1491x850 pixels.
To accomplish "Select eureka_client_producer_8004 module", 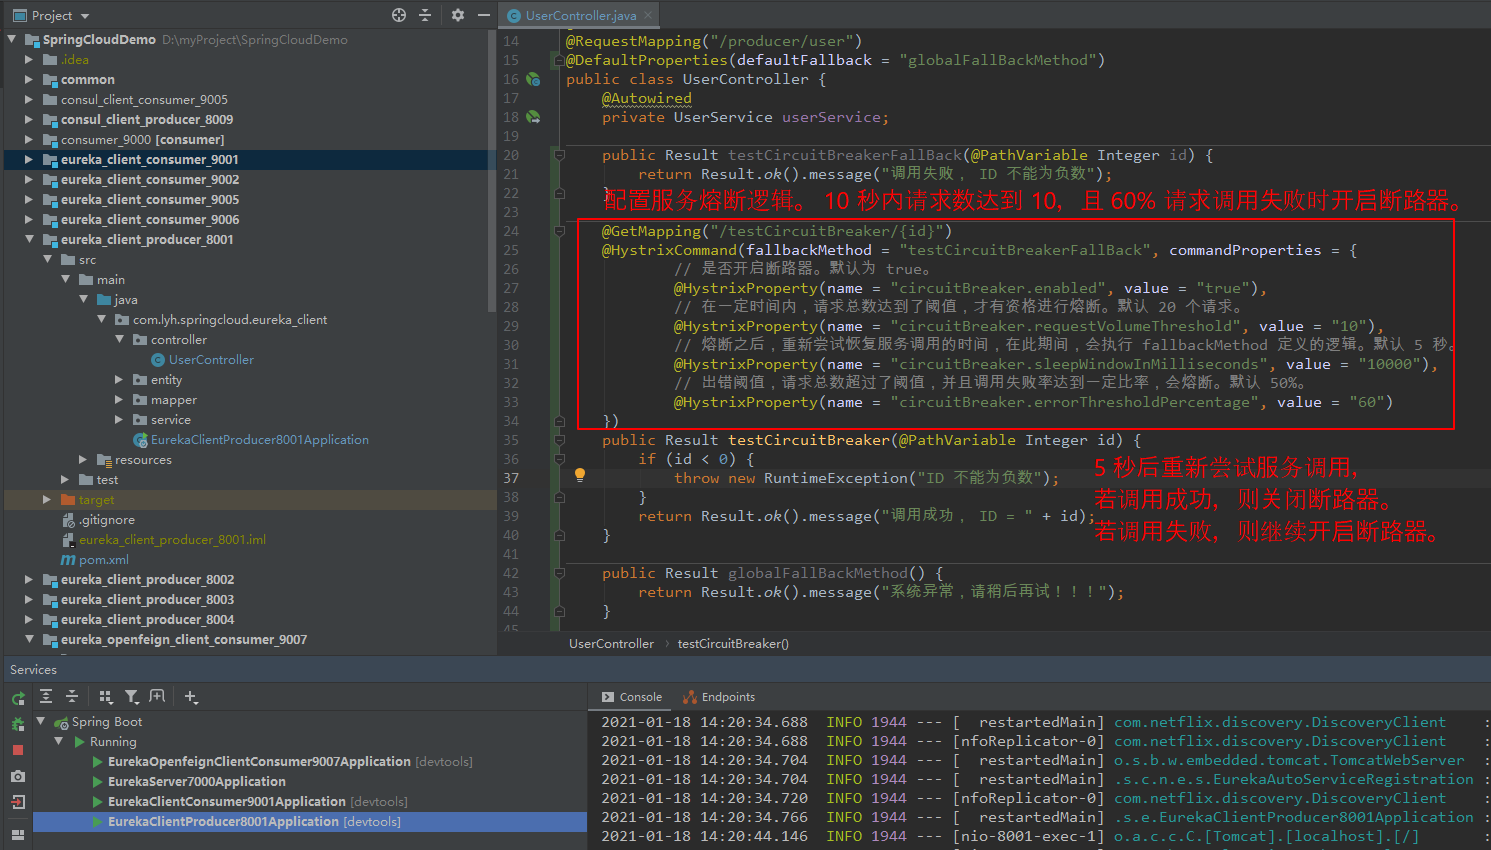I will (147, 620).
